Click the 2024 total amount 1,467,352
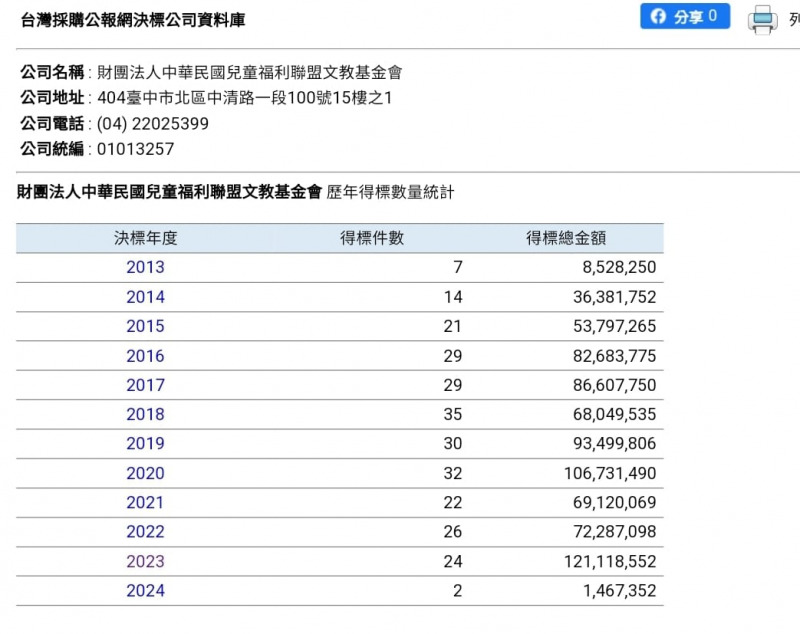Viewport: 800px width, 634px height. pyautogui.click(x=619, y=591)
